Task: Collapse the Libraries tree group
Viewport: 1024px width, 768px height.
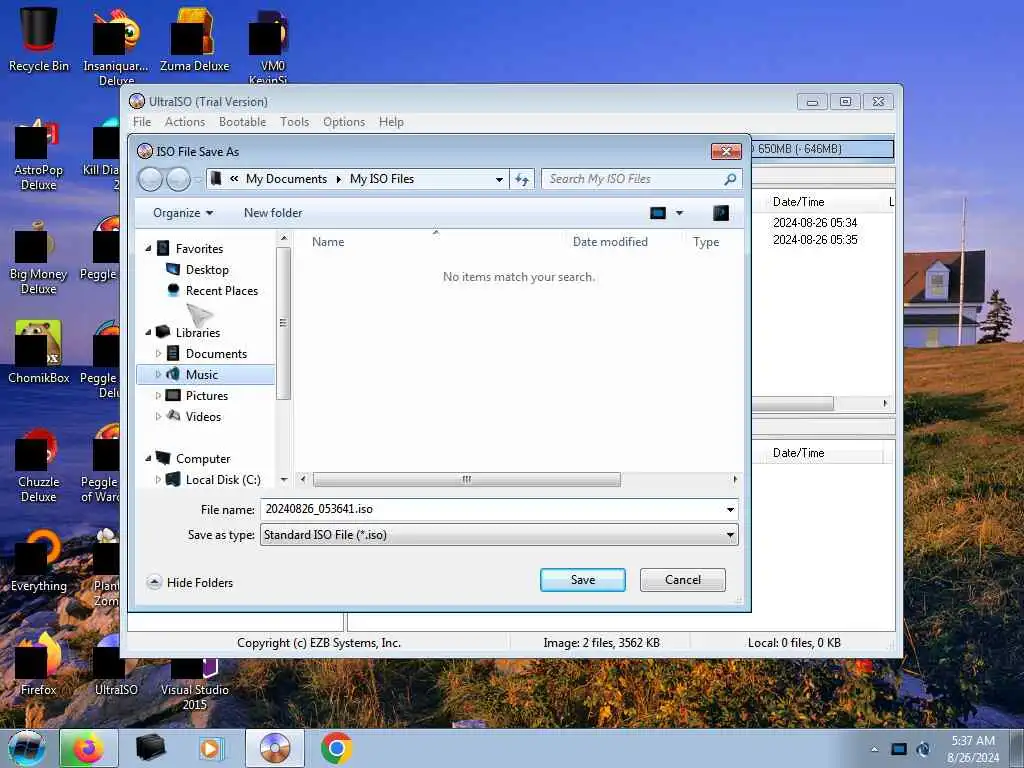Action: [x=148, y=332]
